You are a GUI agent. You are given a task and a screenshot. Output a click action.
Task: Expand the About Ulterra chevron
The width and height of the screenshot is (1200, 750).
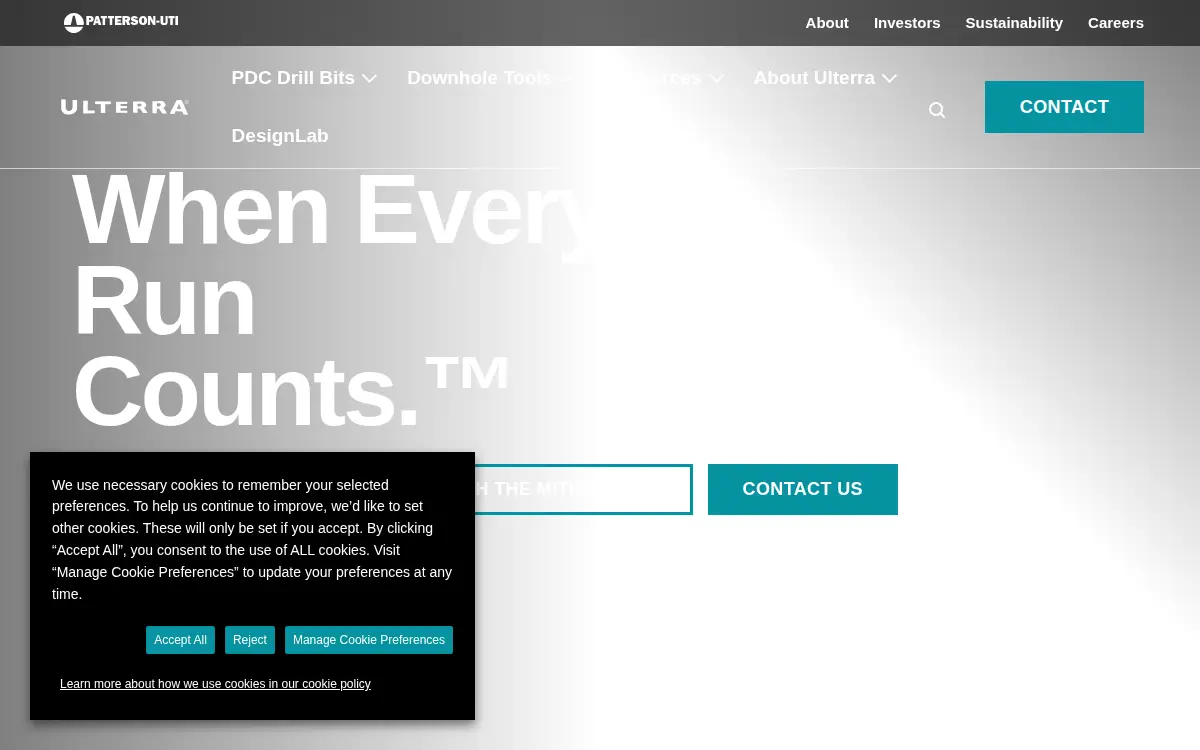[889, 78]
